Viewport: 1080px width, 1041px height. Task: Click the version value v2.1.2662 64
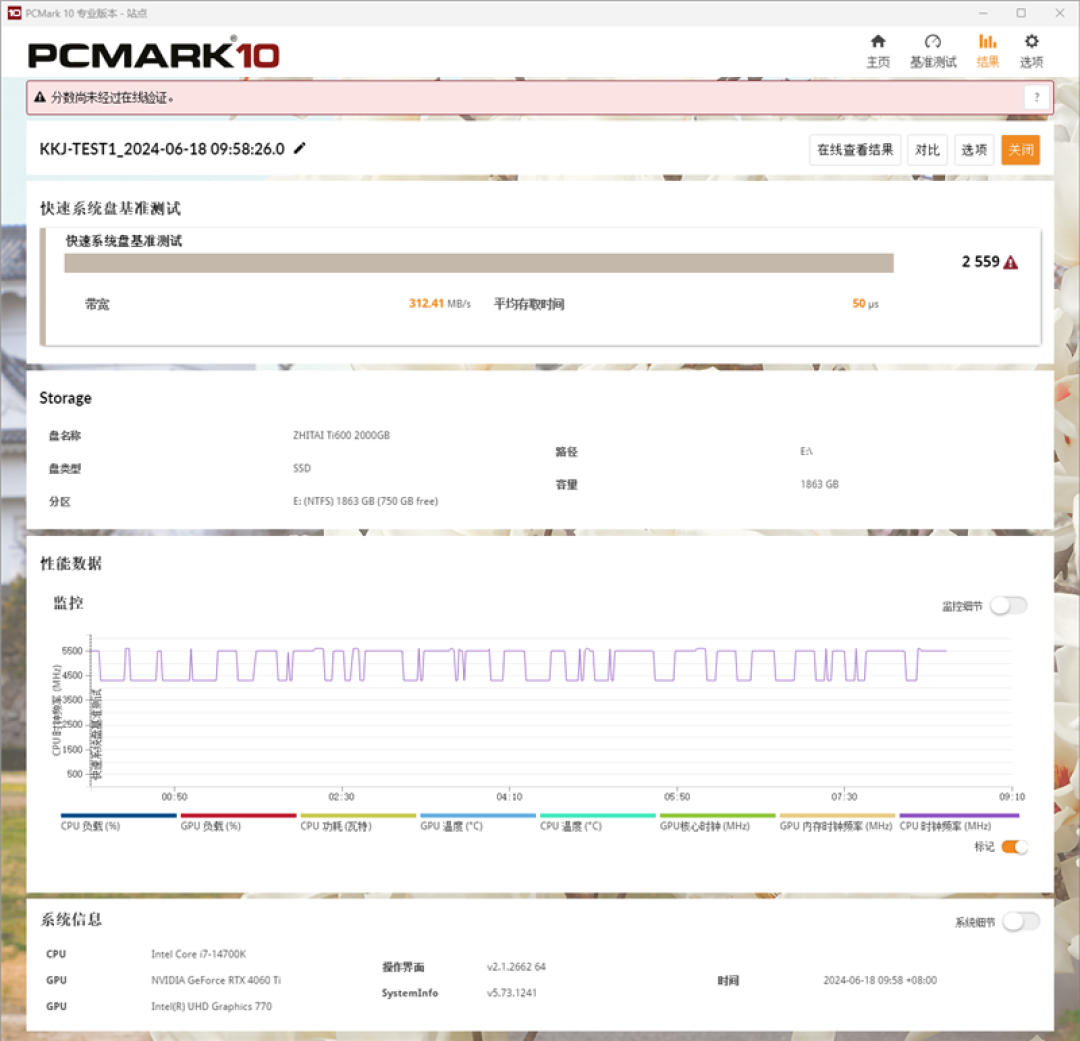pos(516,967)
